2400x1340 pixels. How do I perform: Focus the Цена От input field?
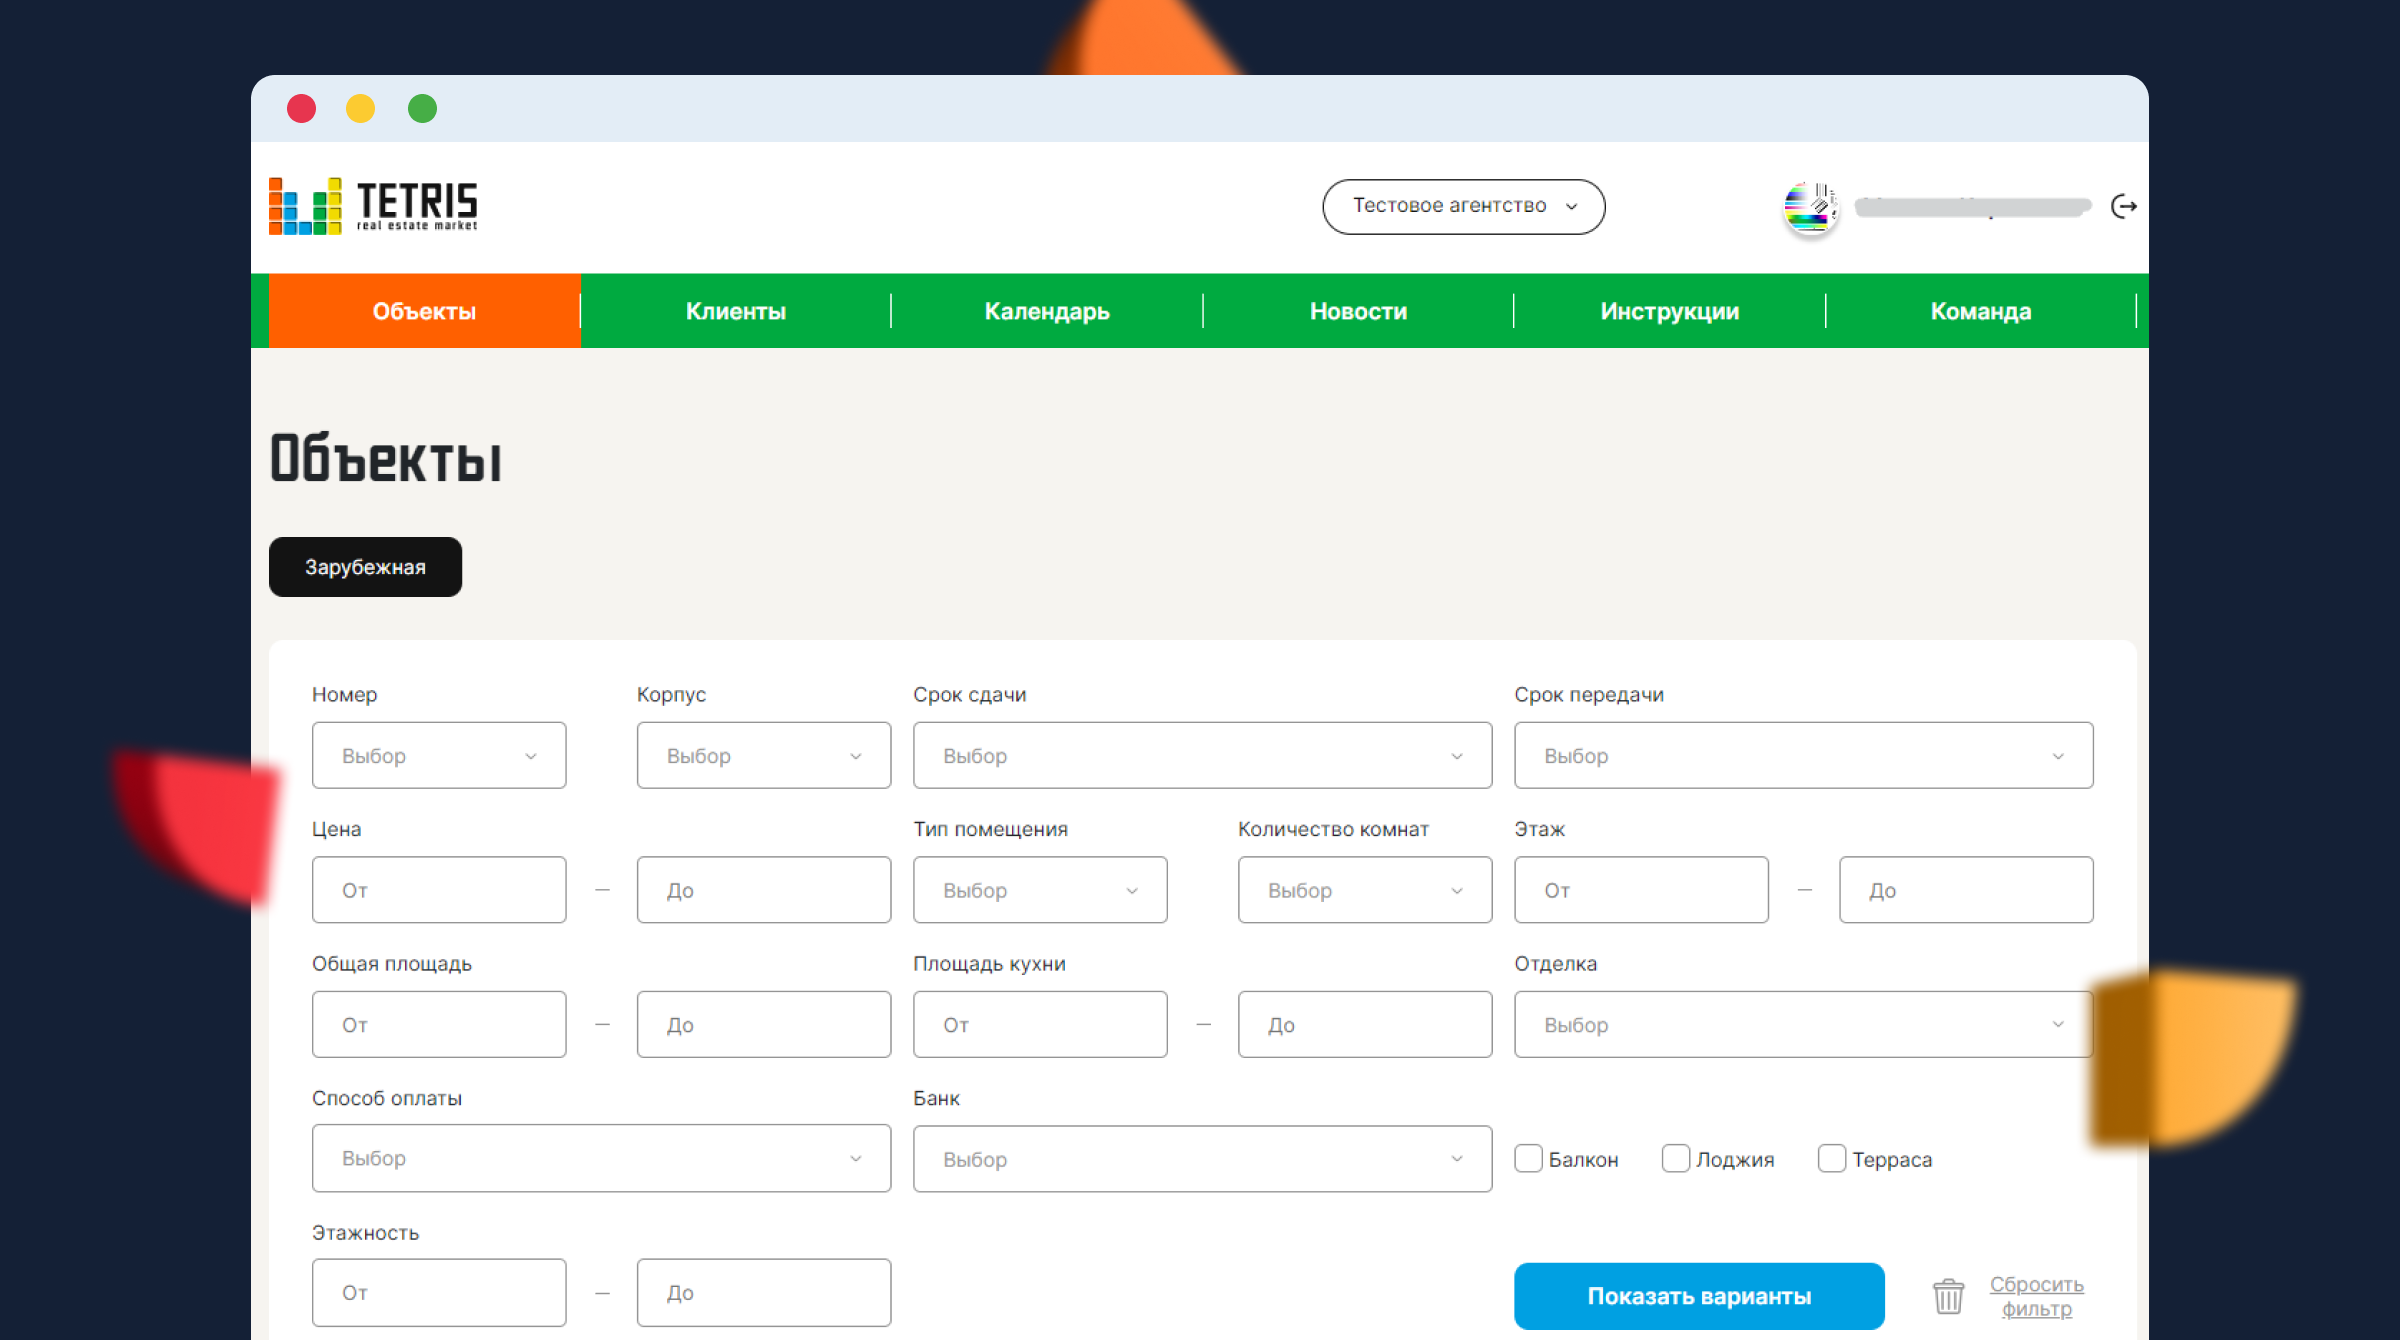[438, 890]
